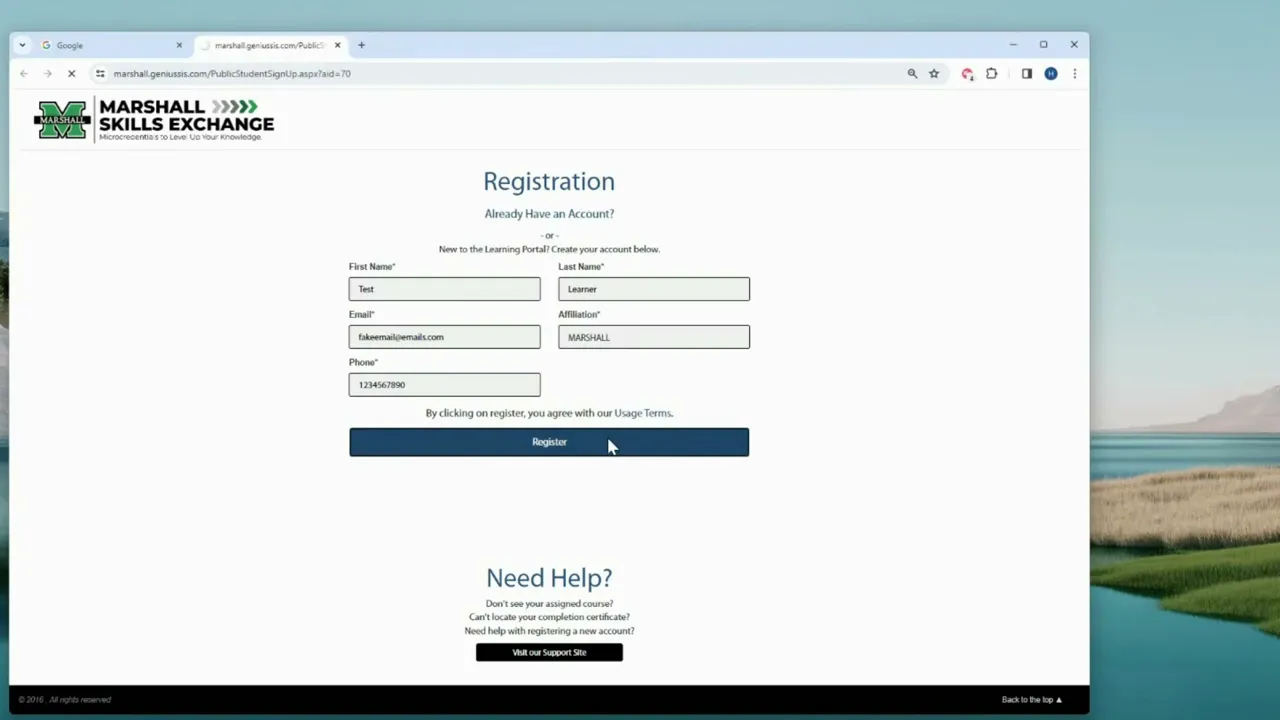The width and height of the screenshot is (1280, 720).
Task: Open the Chrome profile avatar
Action: (x=1051, y=74)
